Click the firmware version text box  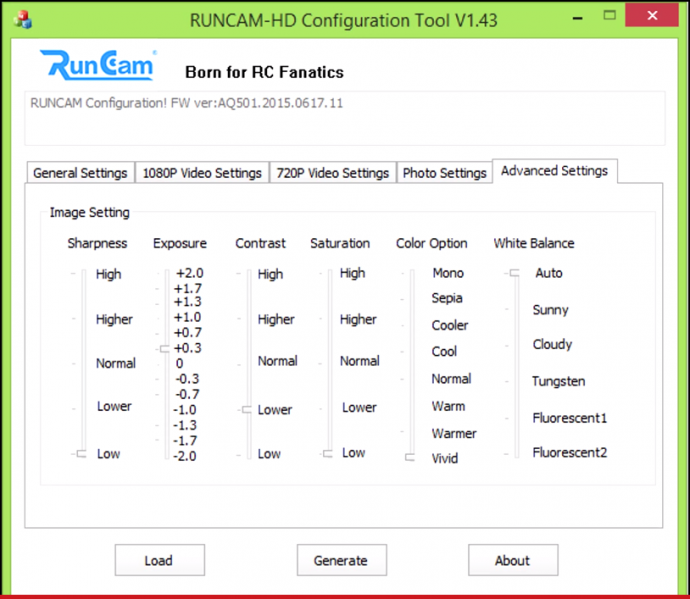344,118
